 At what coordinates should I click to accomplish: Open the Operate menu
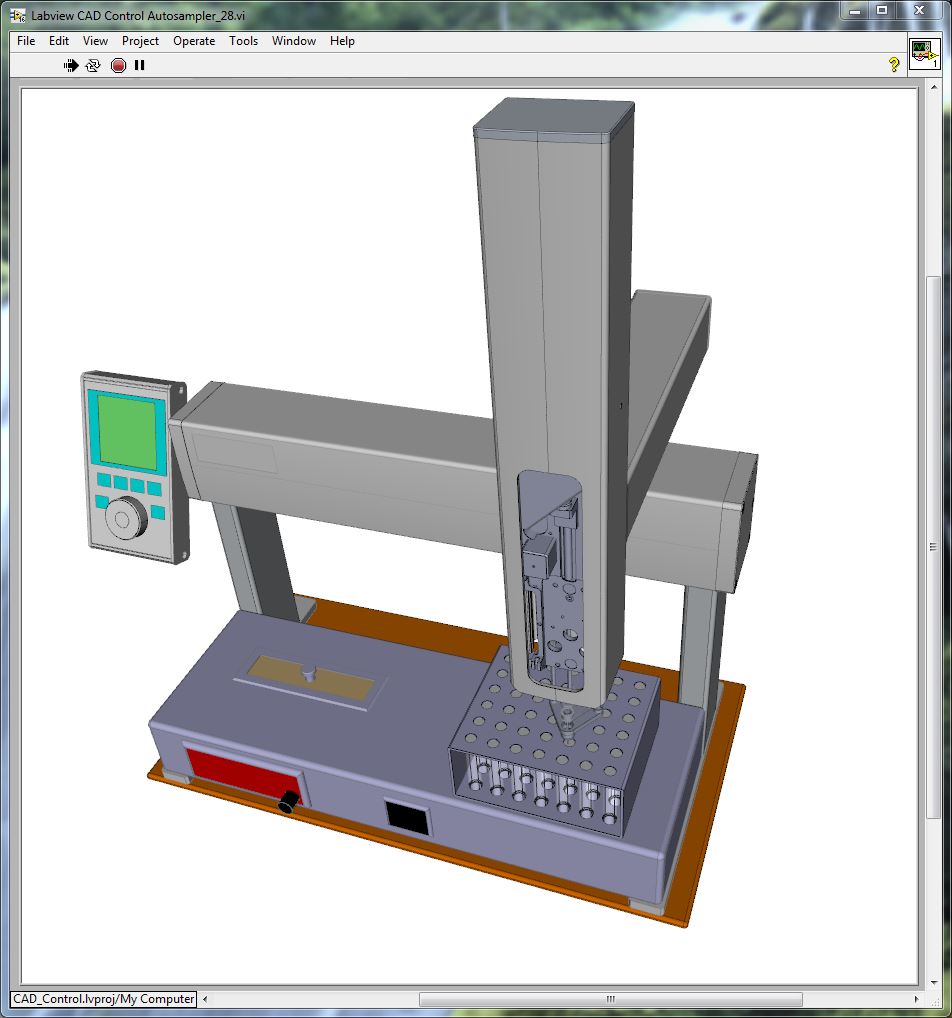click(194, 41)
